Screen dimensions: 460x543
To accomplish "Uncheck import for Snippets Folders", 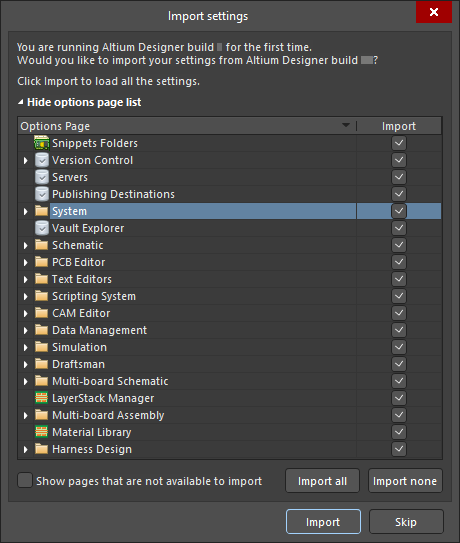I will (399, 143).
